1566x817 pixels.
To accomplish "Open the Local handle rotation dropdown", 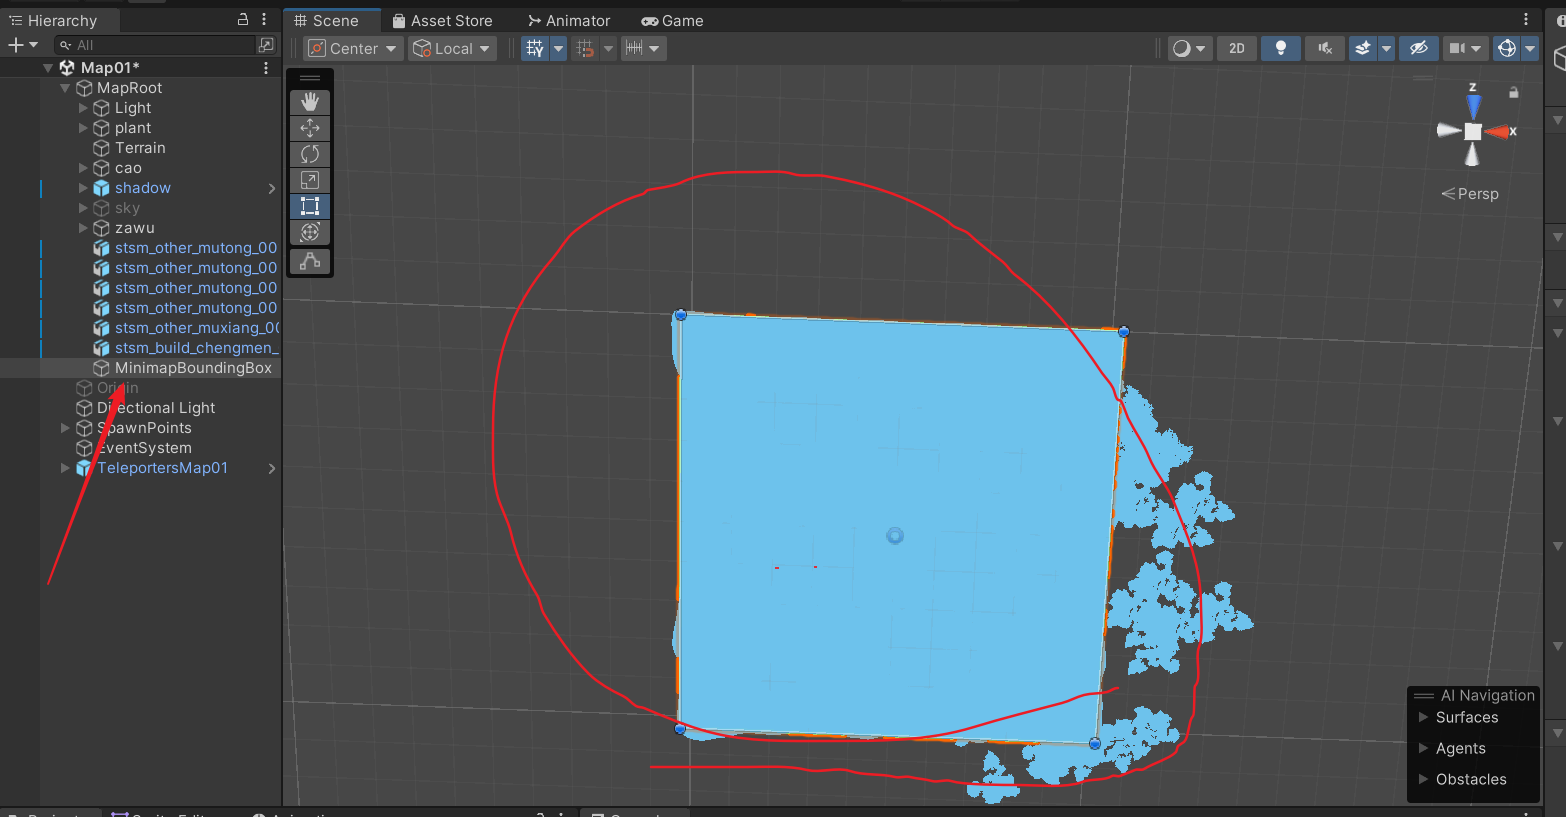I will coord(452,49).
